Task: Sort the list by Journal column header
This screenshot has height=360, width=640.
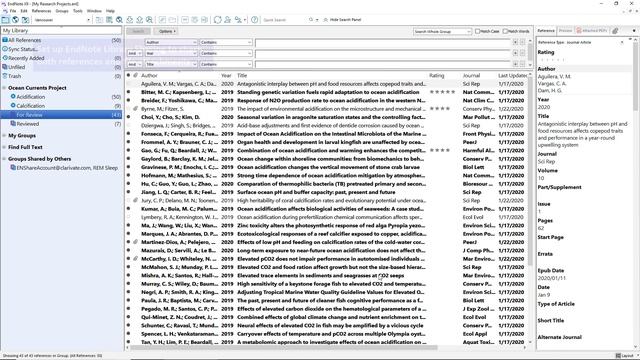Action: (x=471, y=76)
